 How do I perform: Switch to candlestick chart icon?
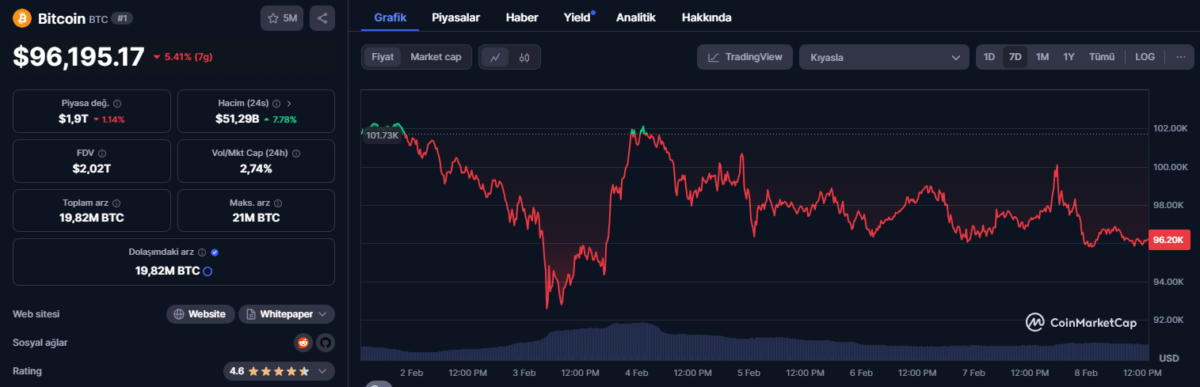coord(525,57)
